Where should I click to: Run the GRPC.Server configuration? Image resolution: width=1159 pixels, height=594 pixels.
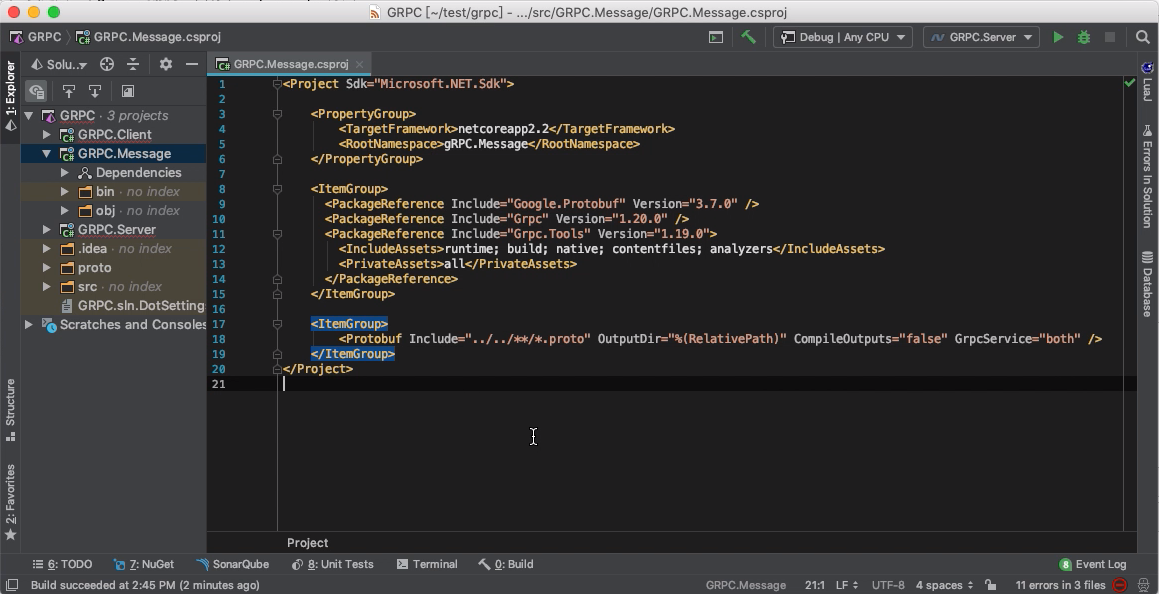(x=1058, y=37)
